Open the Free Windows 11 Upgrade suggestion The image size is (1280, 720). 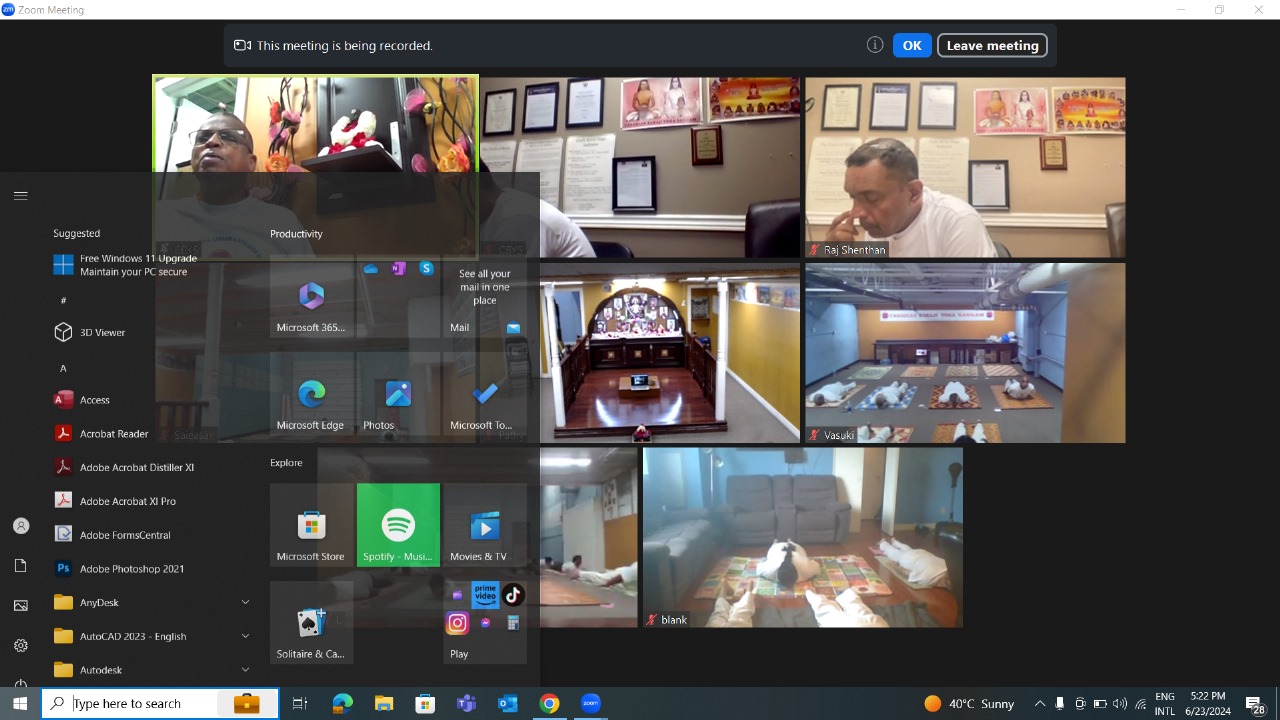click(150, 265)
